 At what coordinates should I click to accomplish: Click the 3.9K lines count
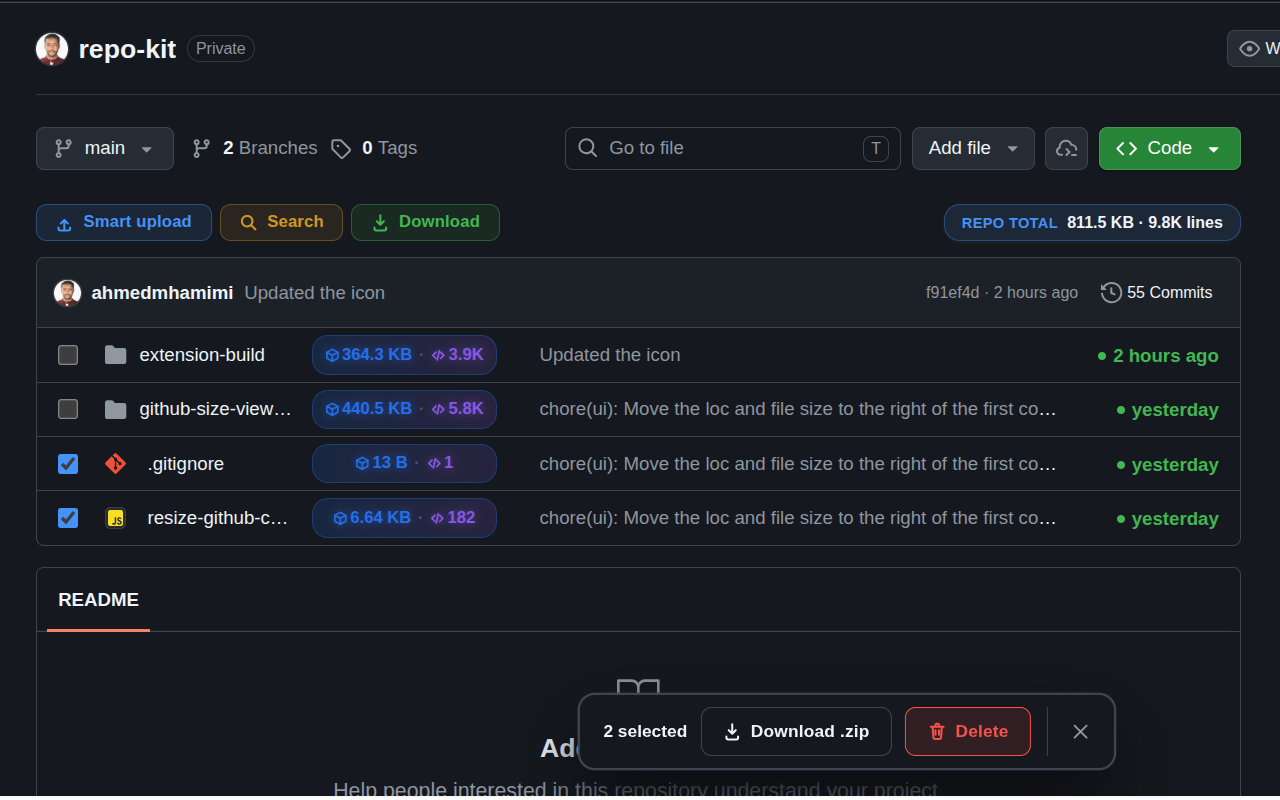[457, 354]
